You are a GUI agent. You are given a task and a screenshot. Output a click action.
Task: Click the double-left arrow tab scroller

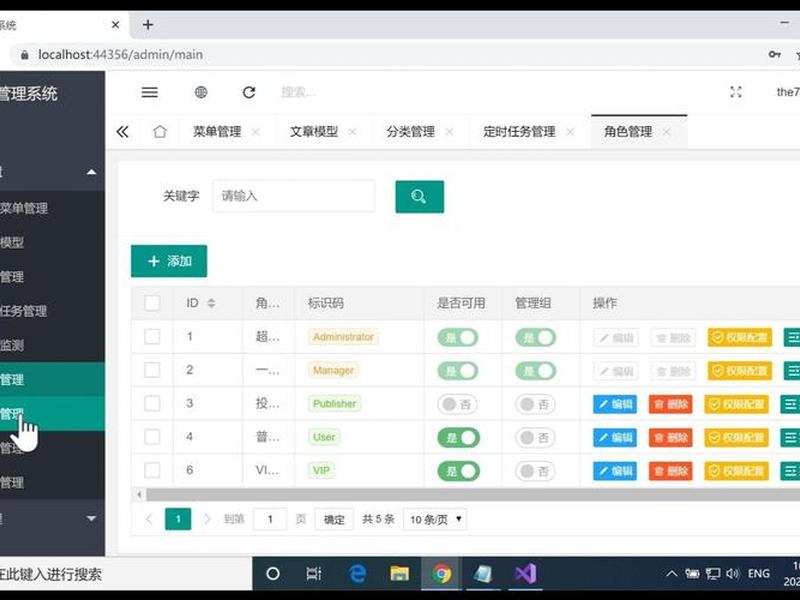click(x=122, y=132)
